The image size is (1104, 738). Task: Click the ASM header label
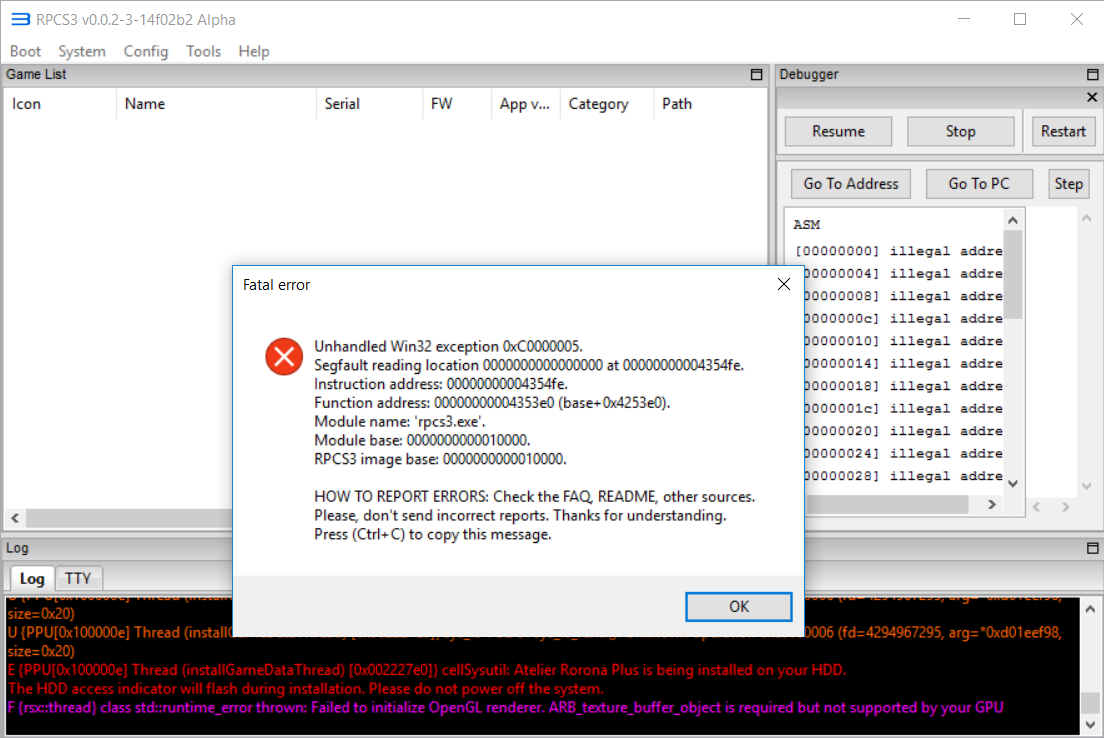click(807, 225)
